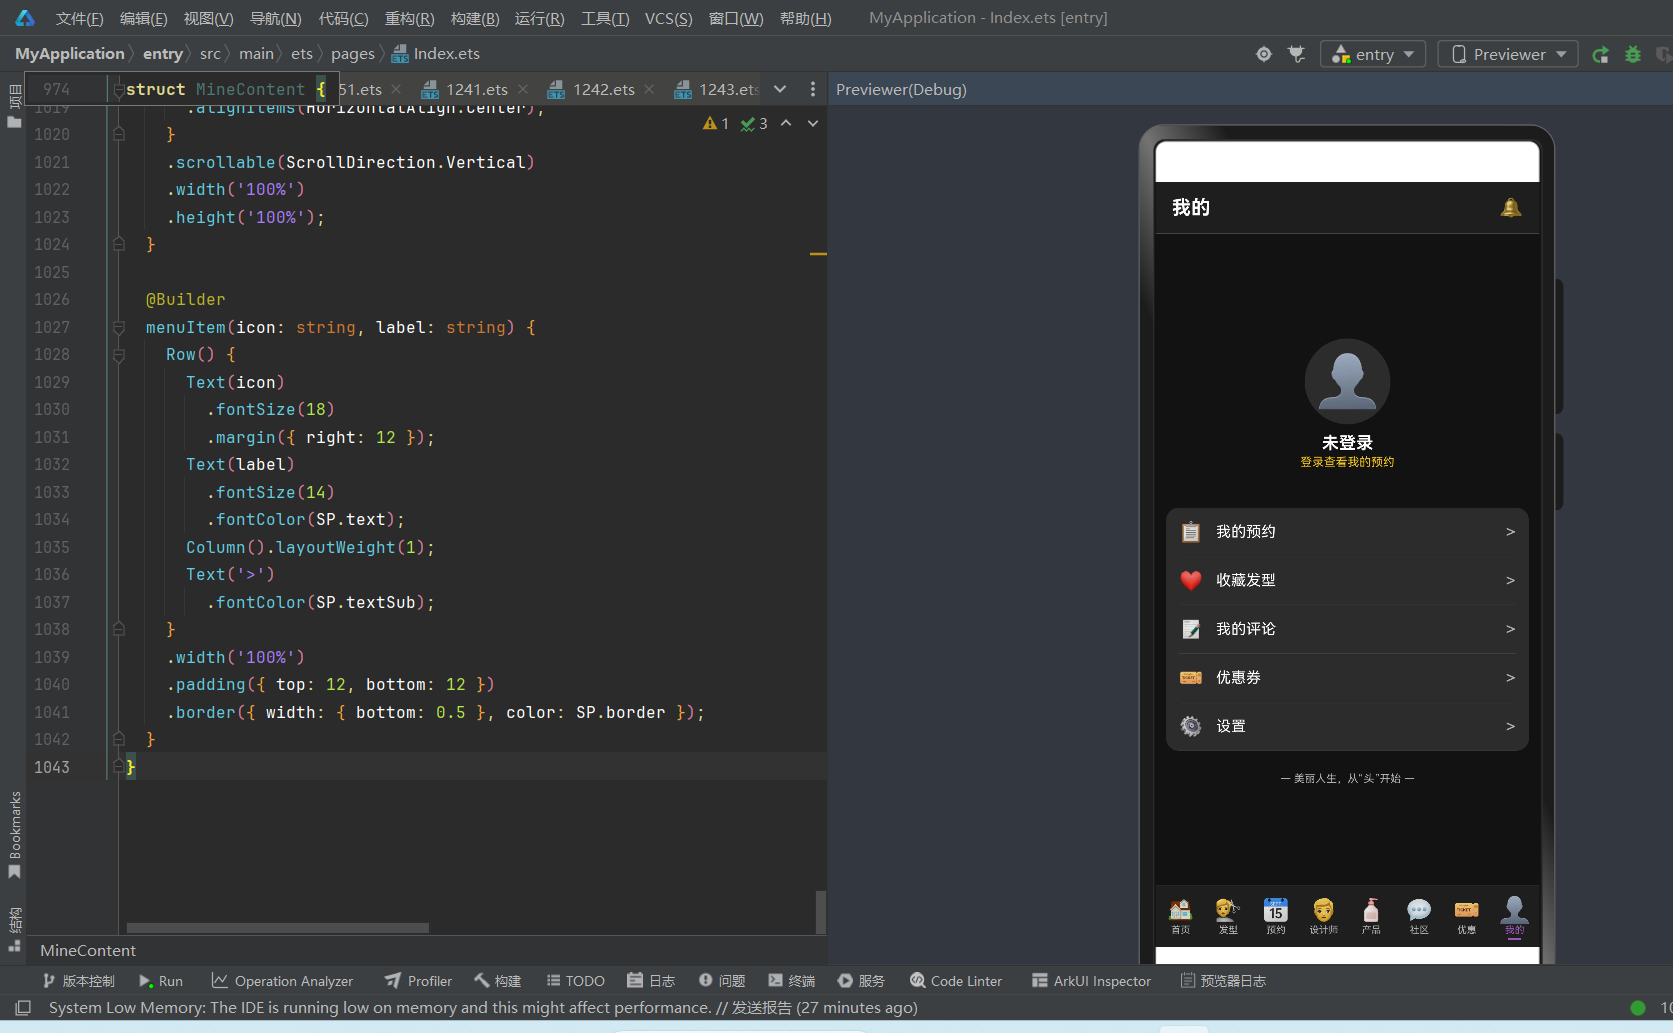Click the Index.ets breadcrumb file

[x=436, y=54]
